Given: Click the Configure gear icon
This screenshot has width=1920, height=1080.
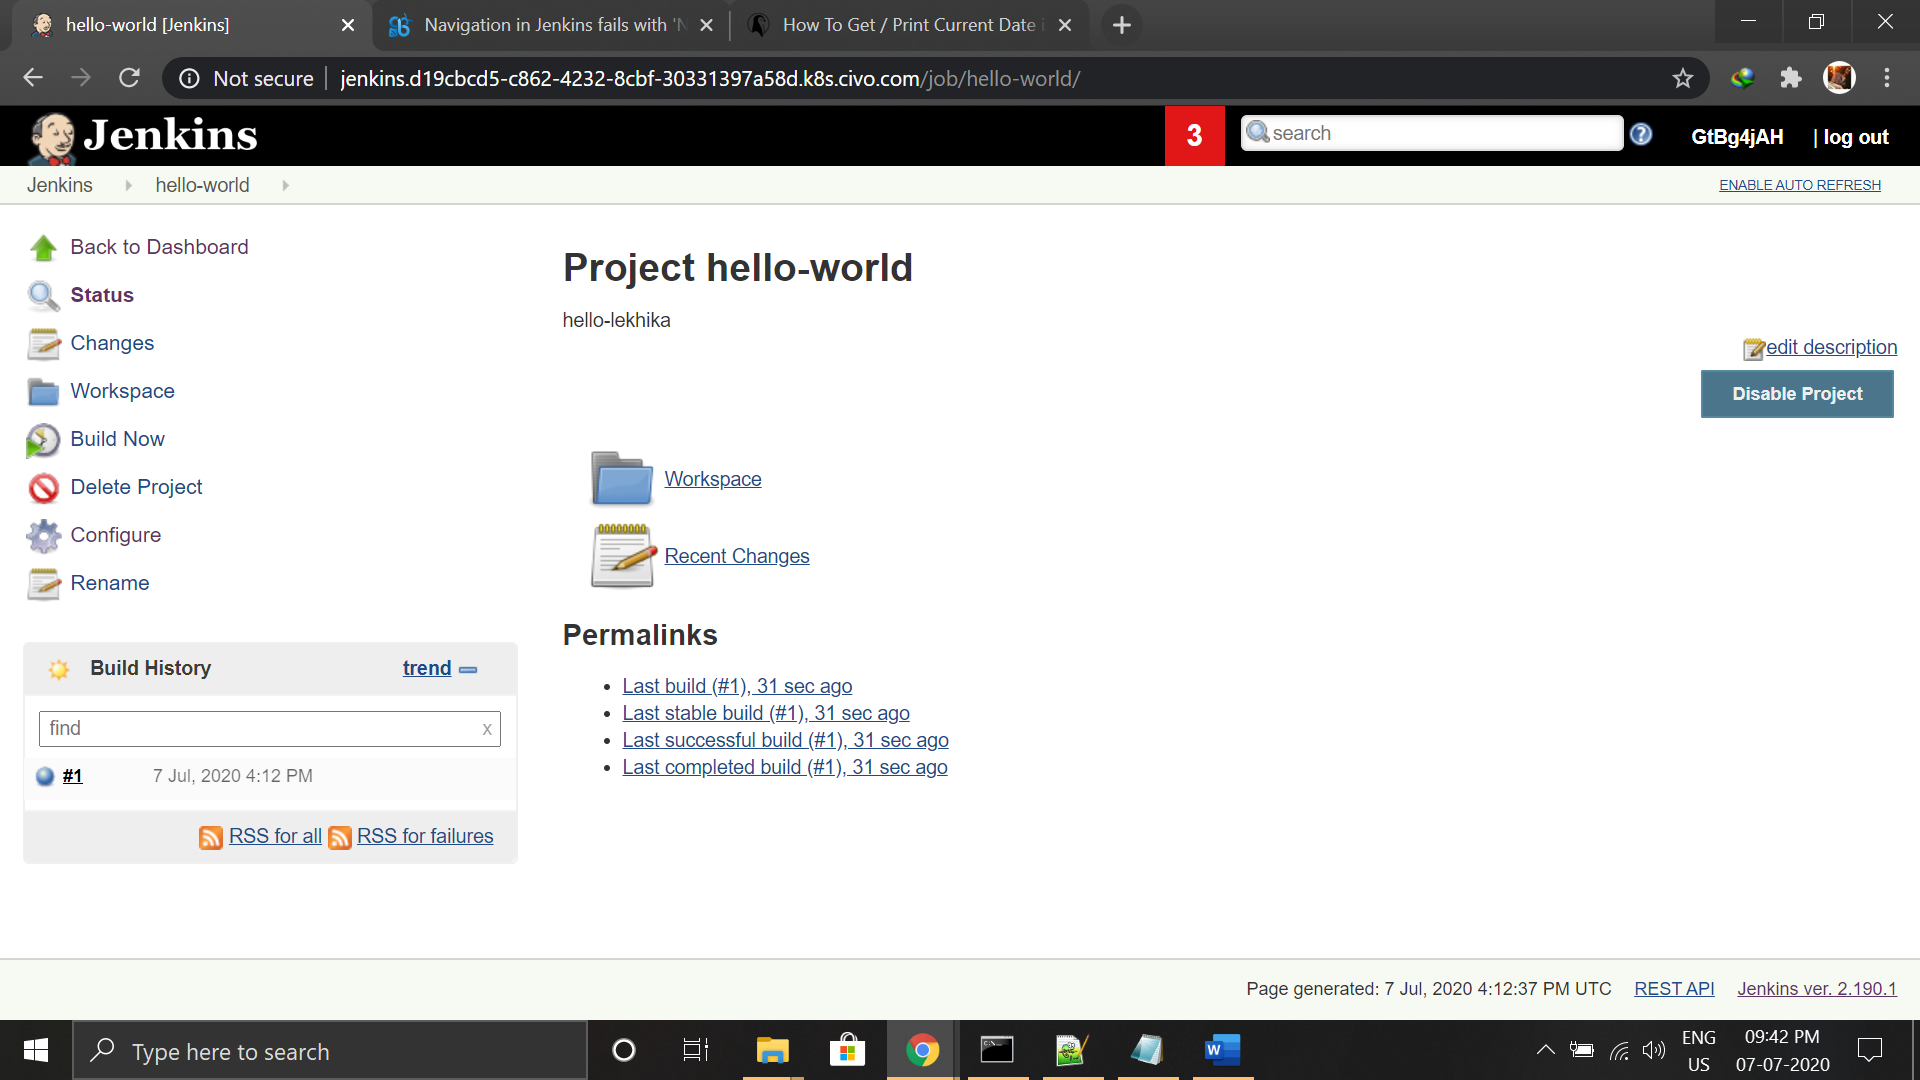Looking at the screenshot, I should [43, 536].
